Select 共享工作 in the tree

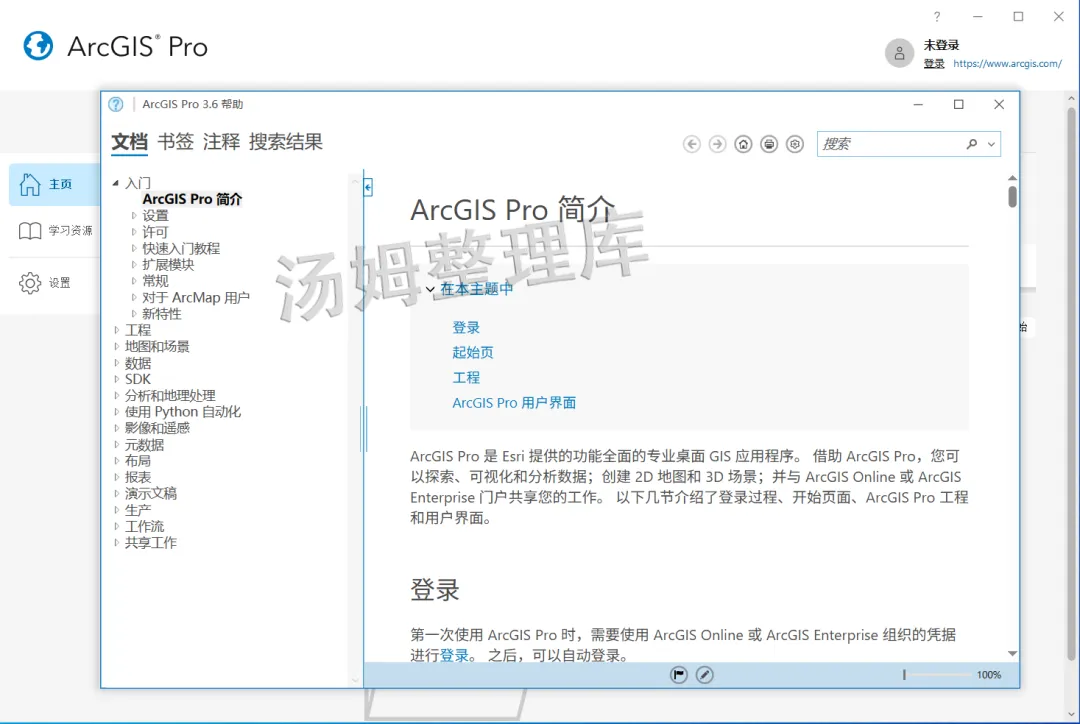point(151,543)
